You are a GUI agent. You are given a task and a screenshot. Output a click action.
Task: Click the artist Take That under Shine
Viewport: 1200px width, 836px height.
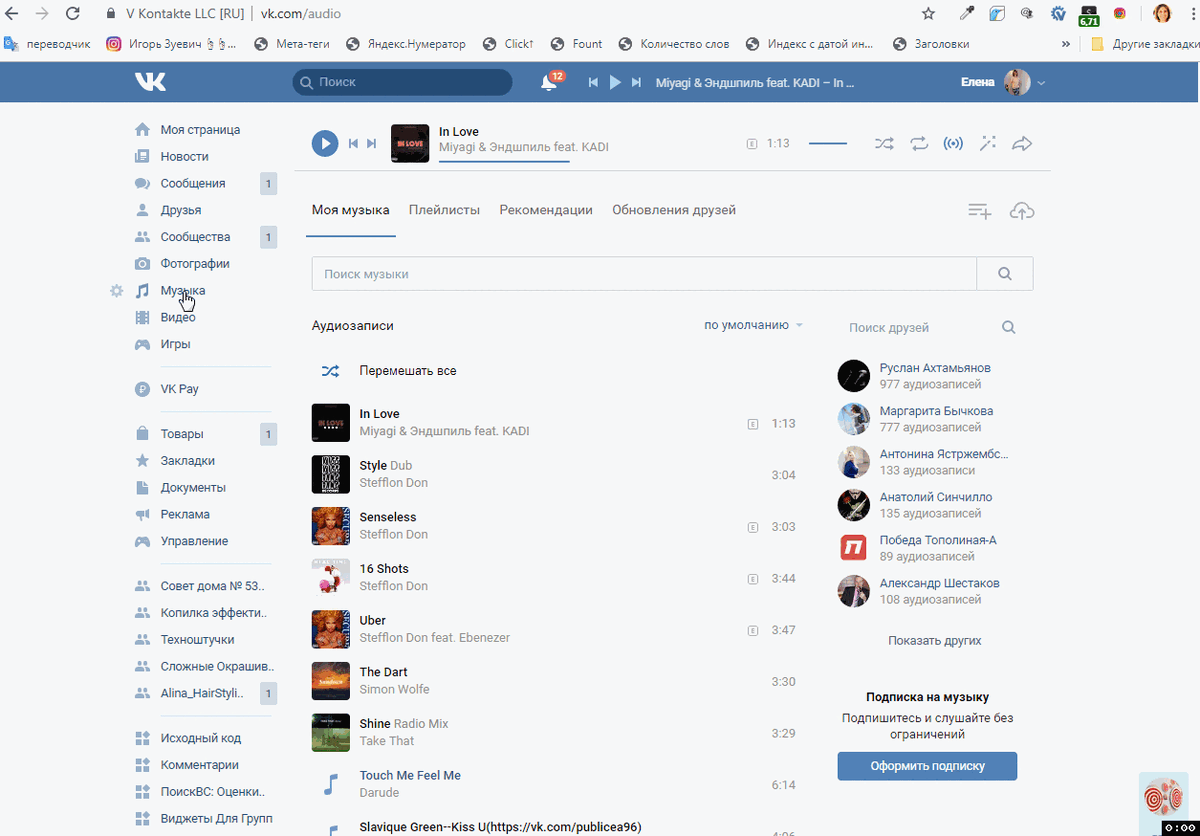[x=387, y=741]
